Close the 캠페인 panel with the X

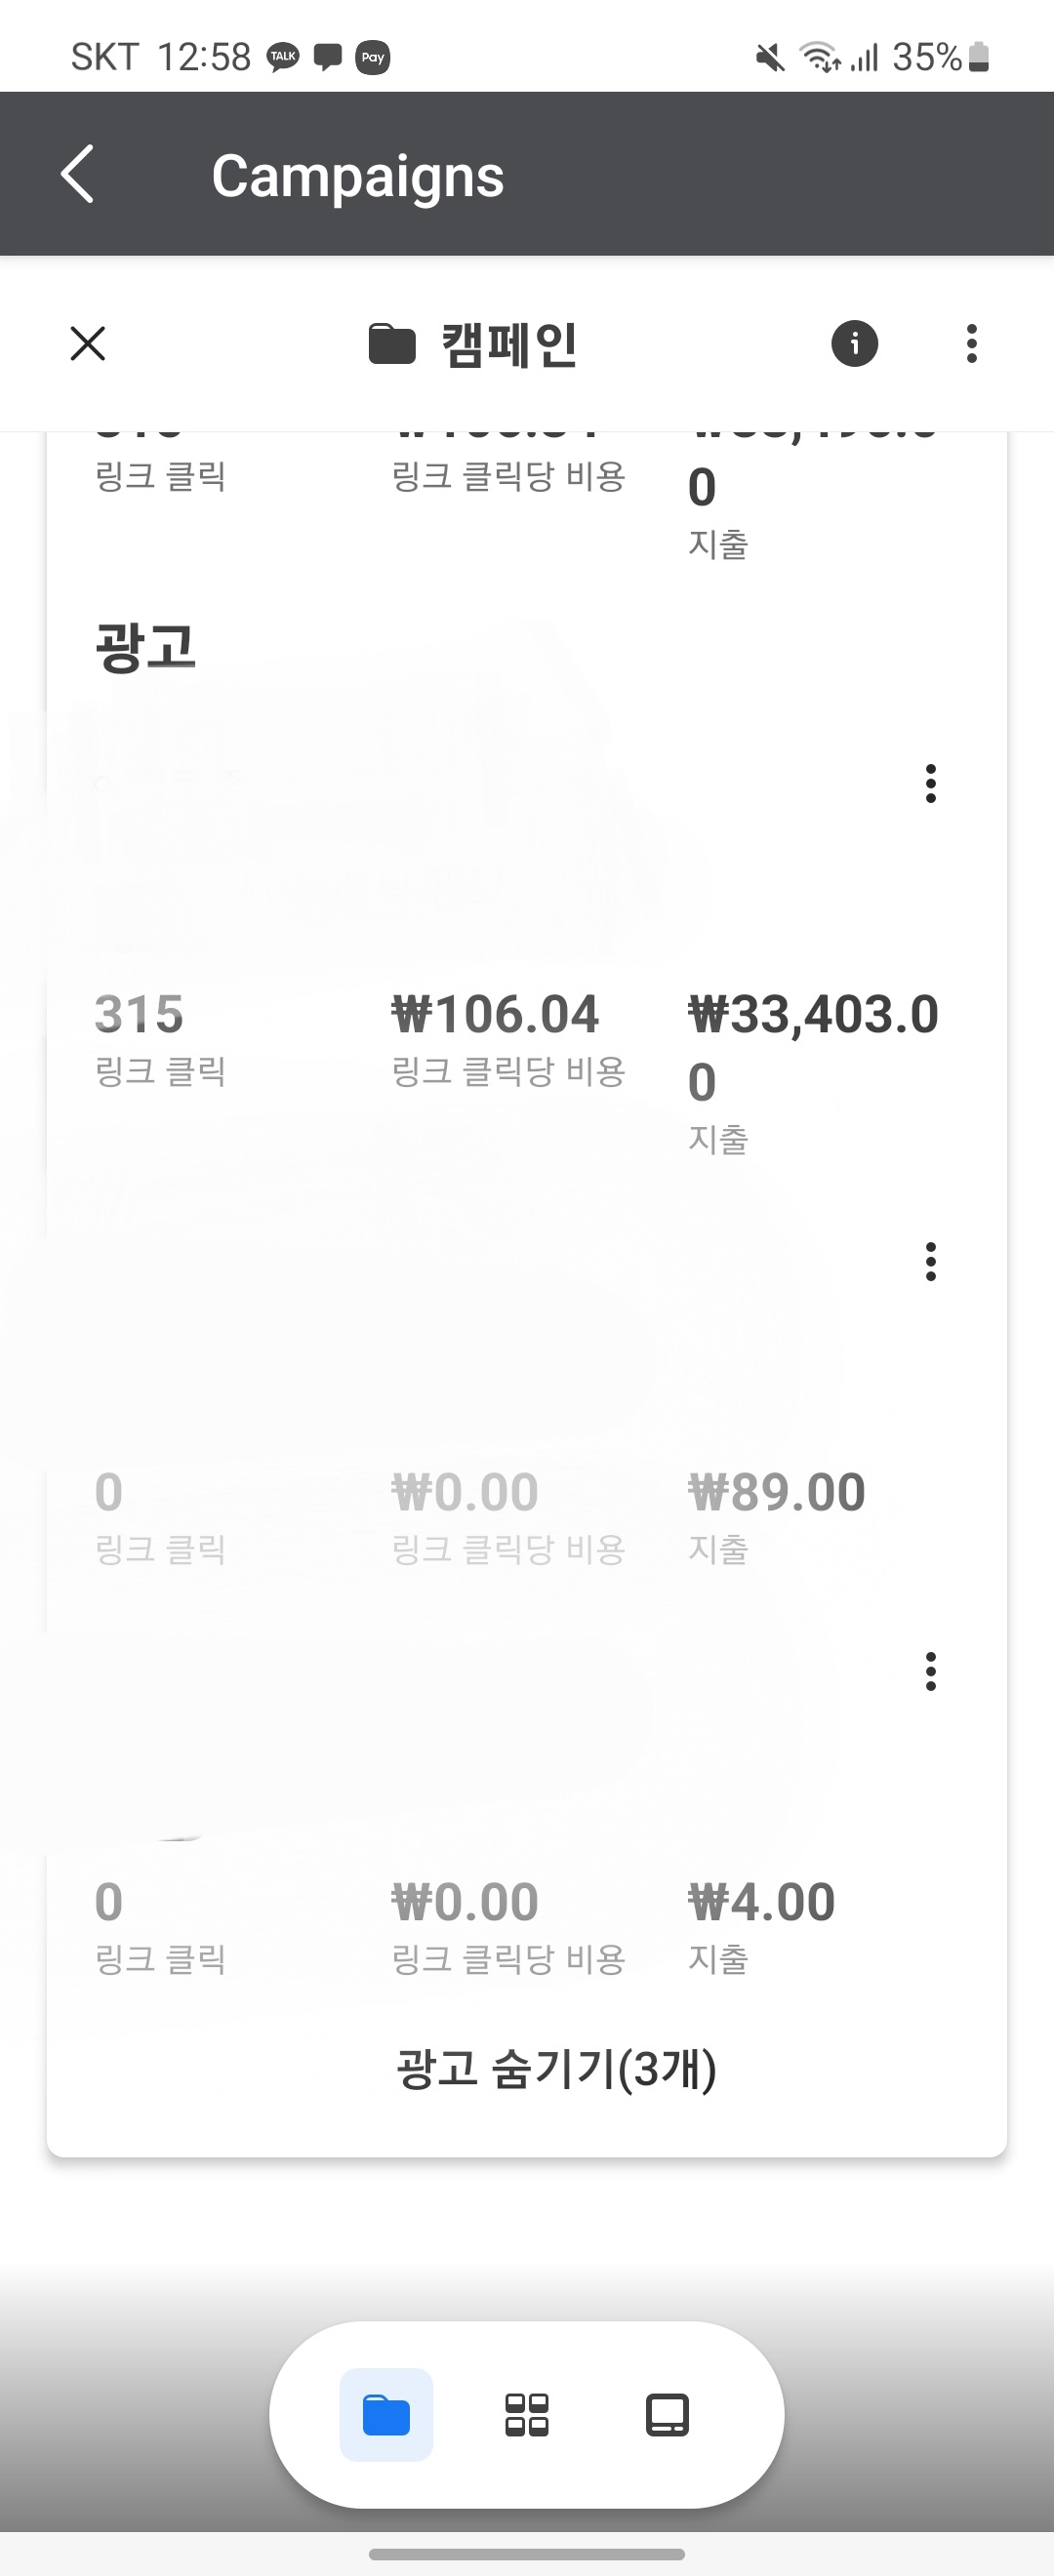pos(88,343)
